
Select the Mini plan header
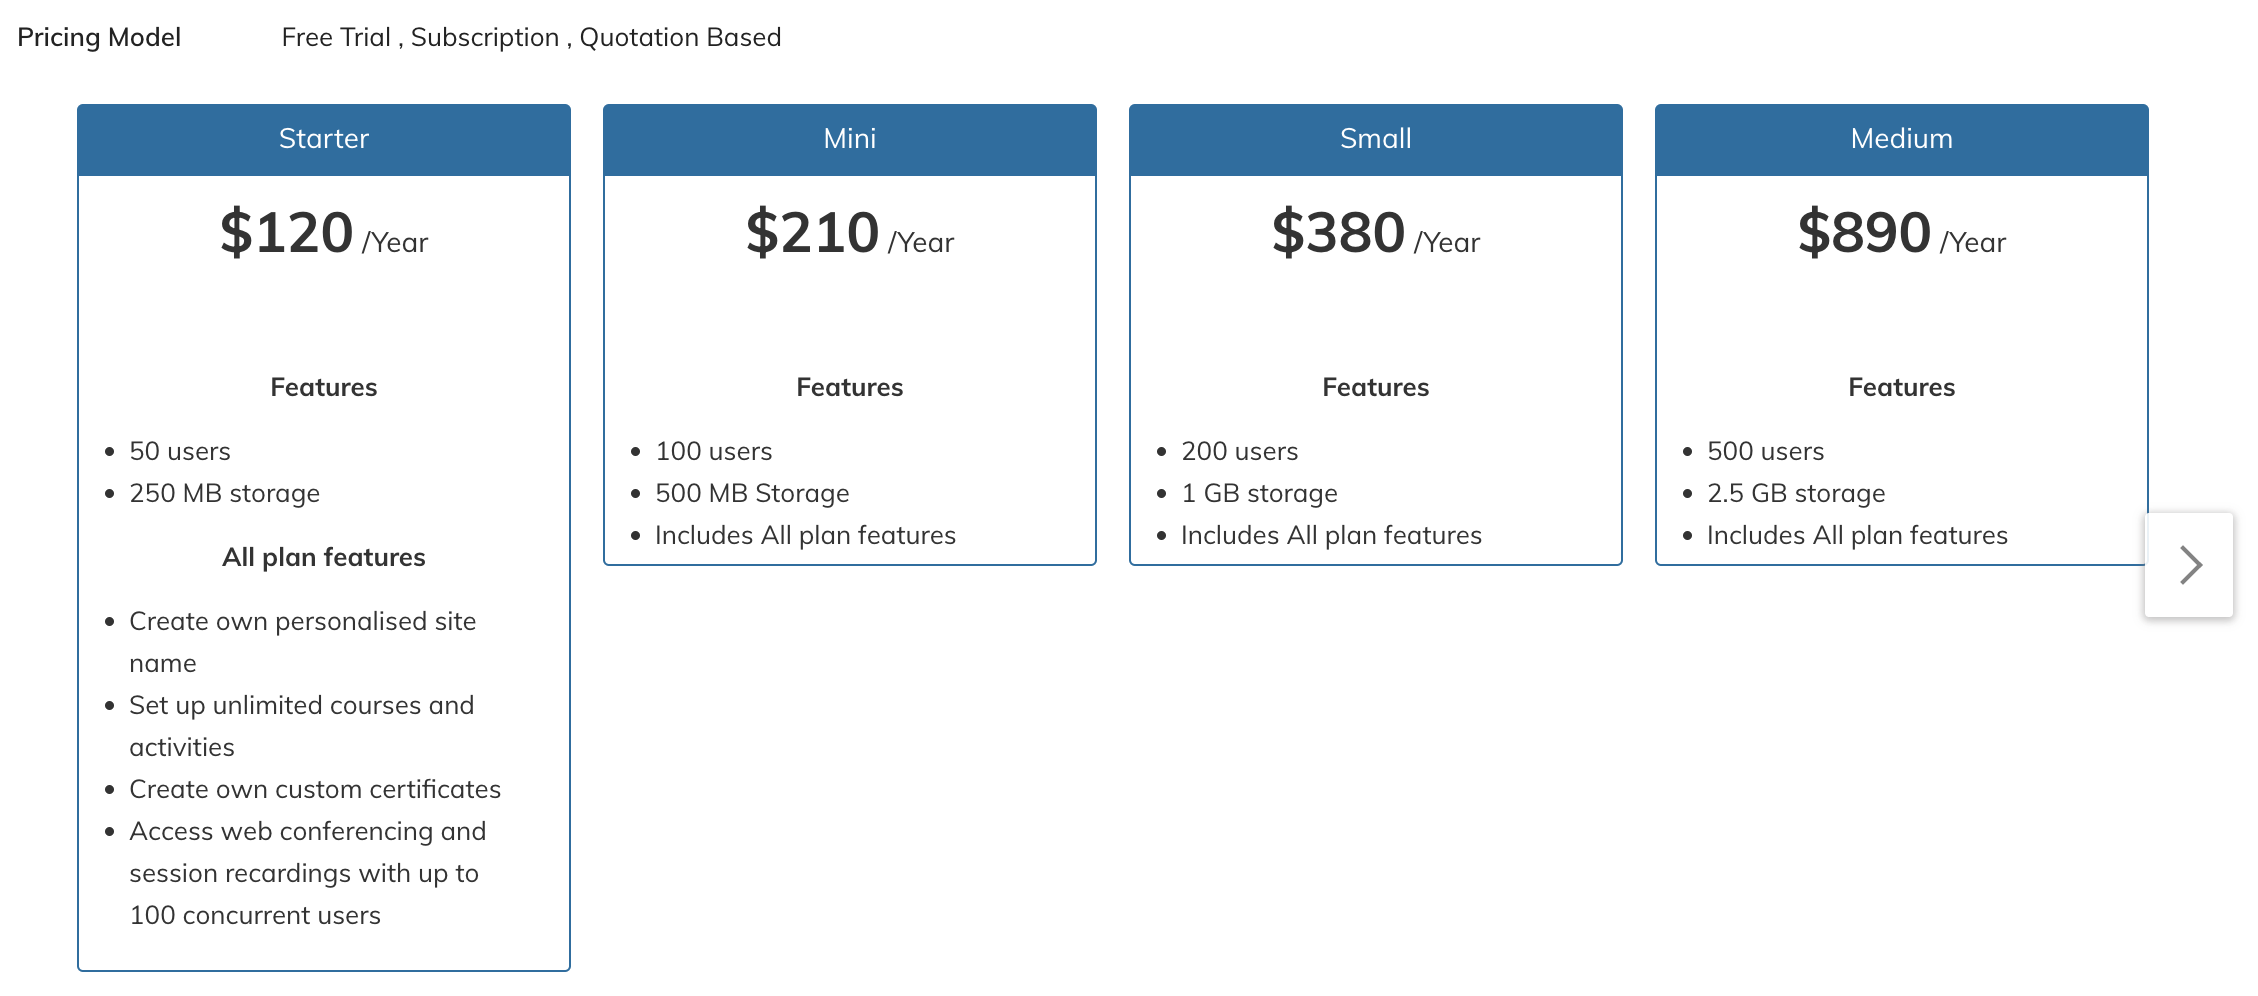click(x=850, y=139)
